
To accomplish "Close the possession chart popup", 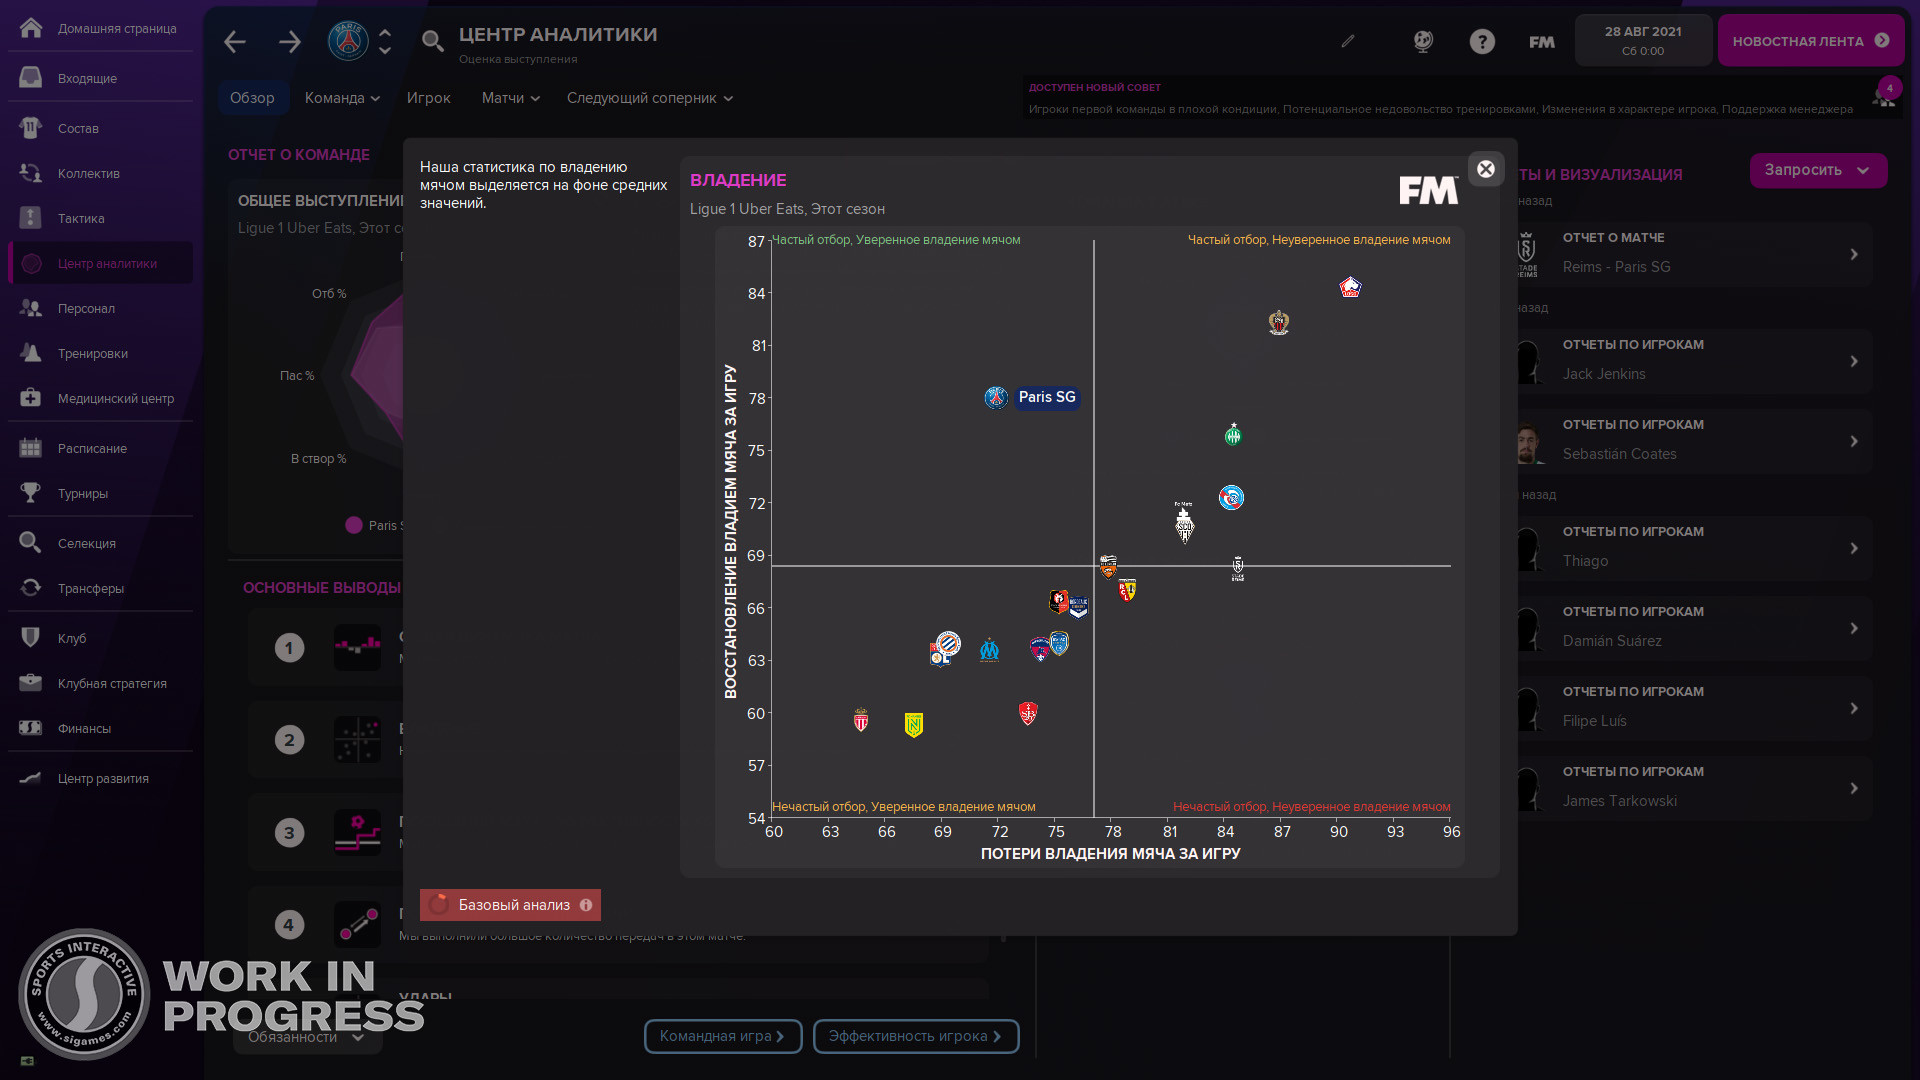I will pos(1486,169).
